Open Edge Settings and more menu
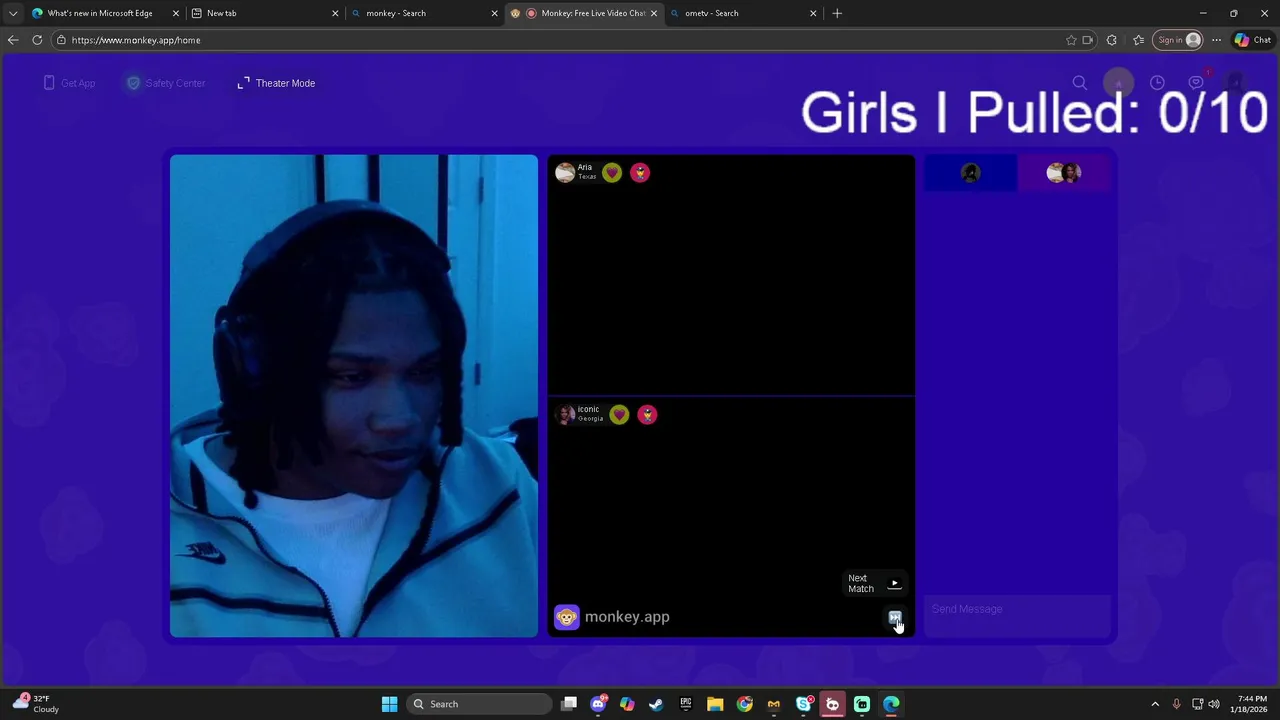 click(x=1216, y=40)
